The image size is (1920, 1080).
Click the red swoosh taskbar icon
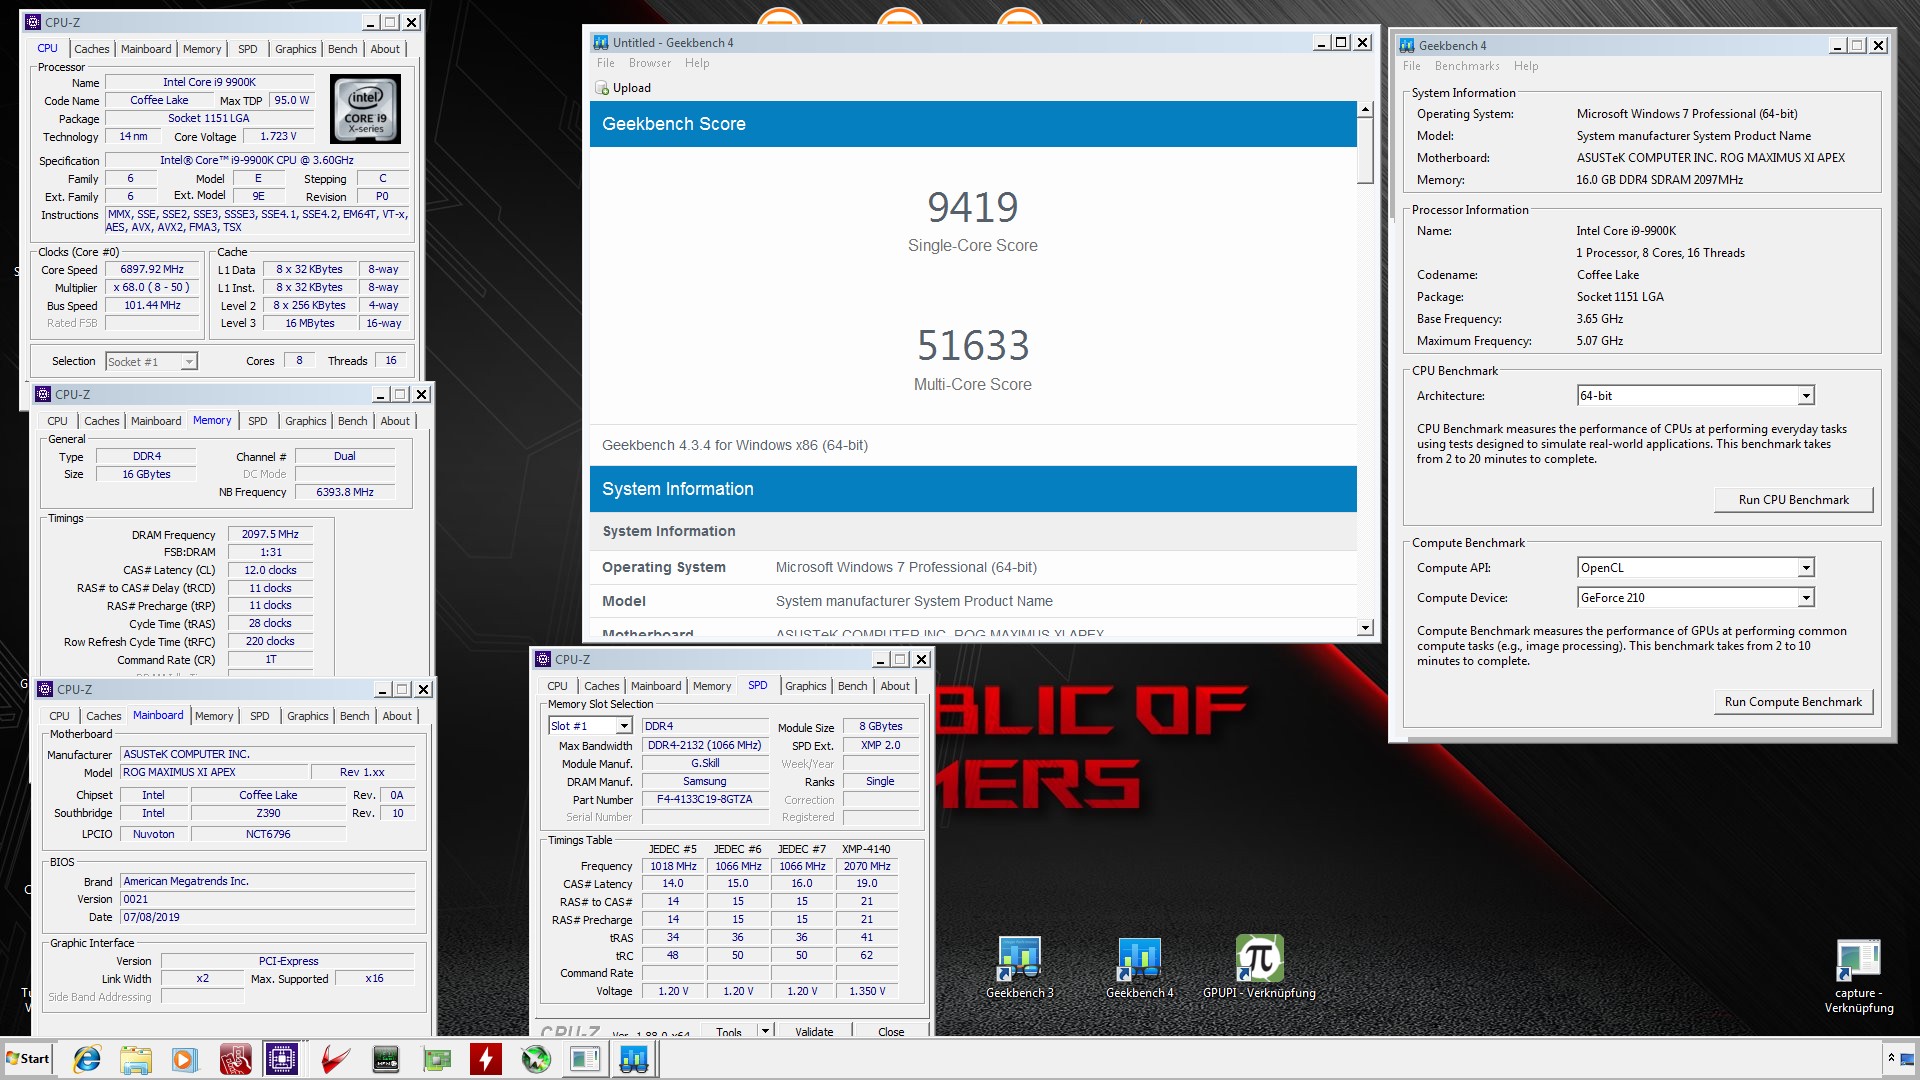click(x=335, y=1059)
